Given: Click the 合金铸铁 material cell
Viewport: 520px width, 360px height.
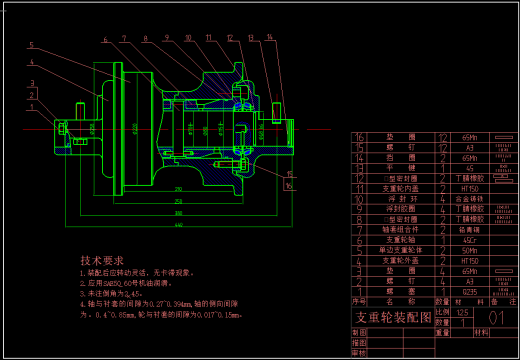Looking at the screenshot, I should [x=470, y=199].
